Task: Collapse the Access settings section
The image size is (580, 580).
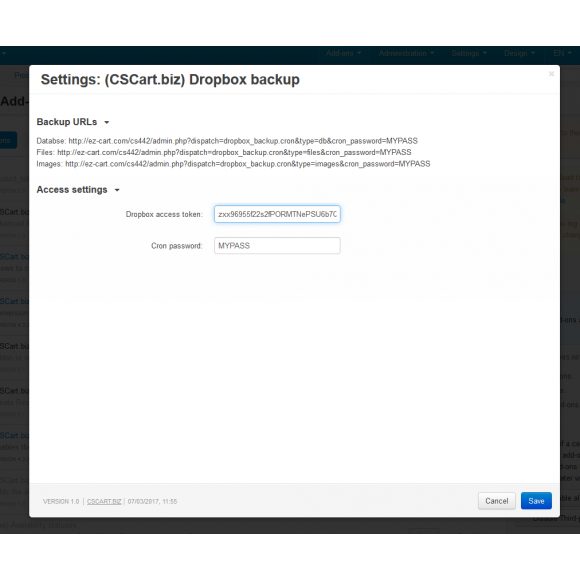Action: (78, 190)
